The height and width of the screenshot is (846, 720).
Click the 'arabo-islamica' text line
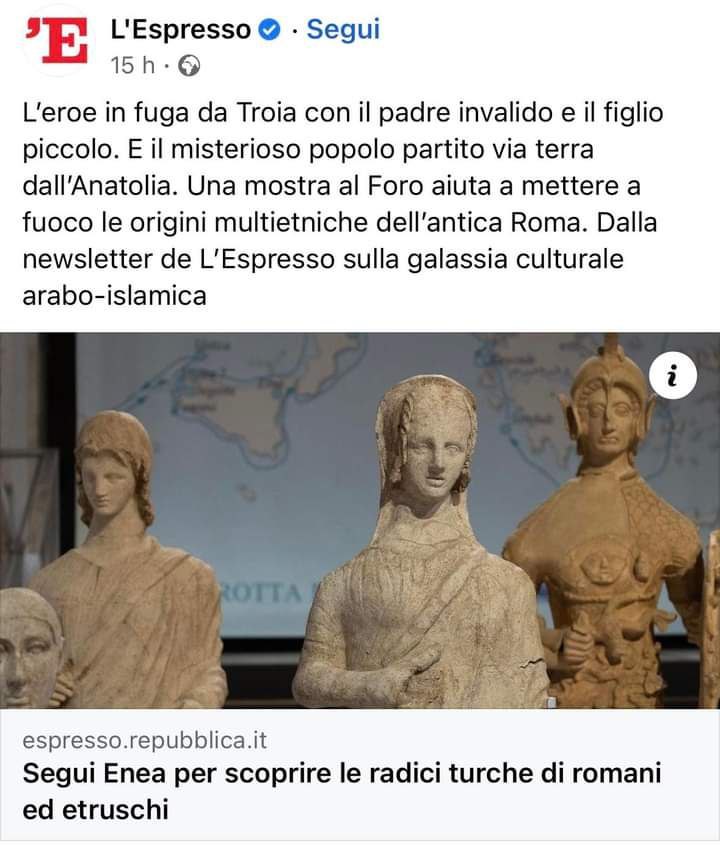coord(114,296)
